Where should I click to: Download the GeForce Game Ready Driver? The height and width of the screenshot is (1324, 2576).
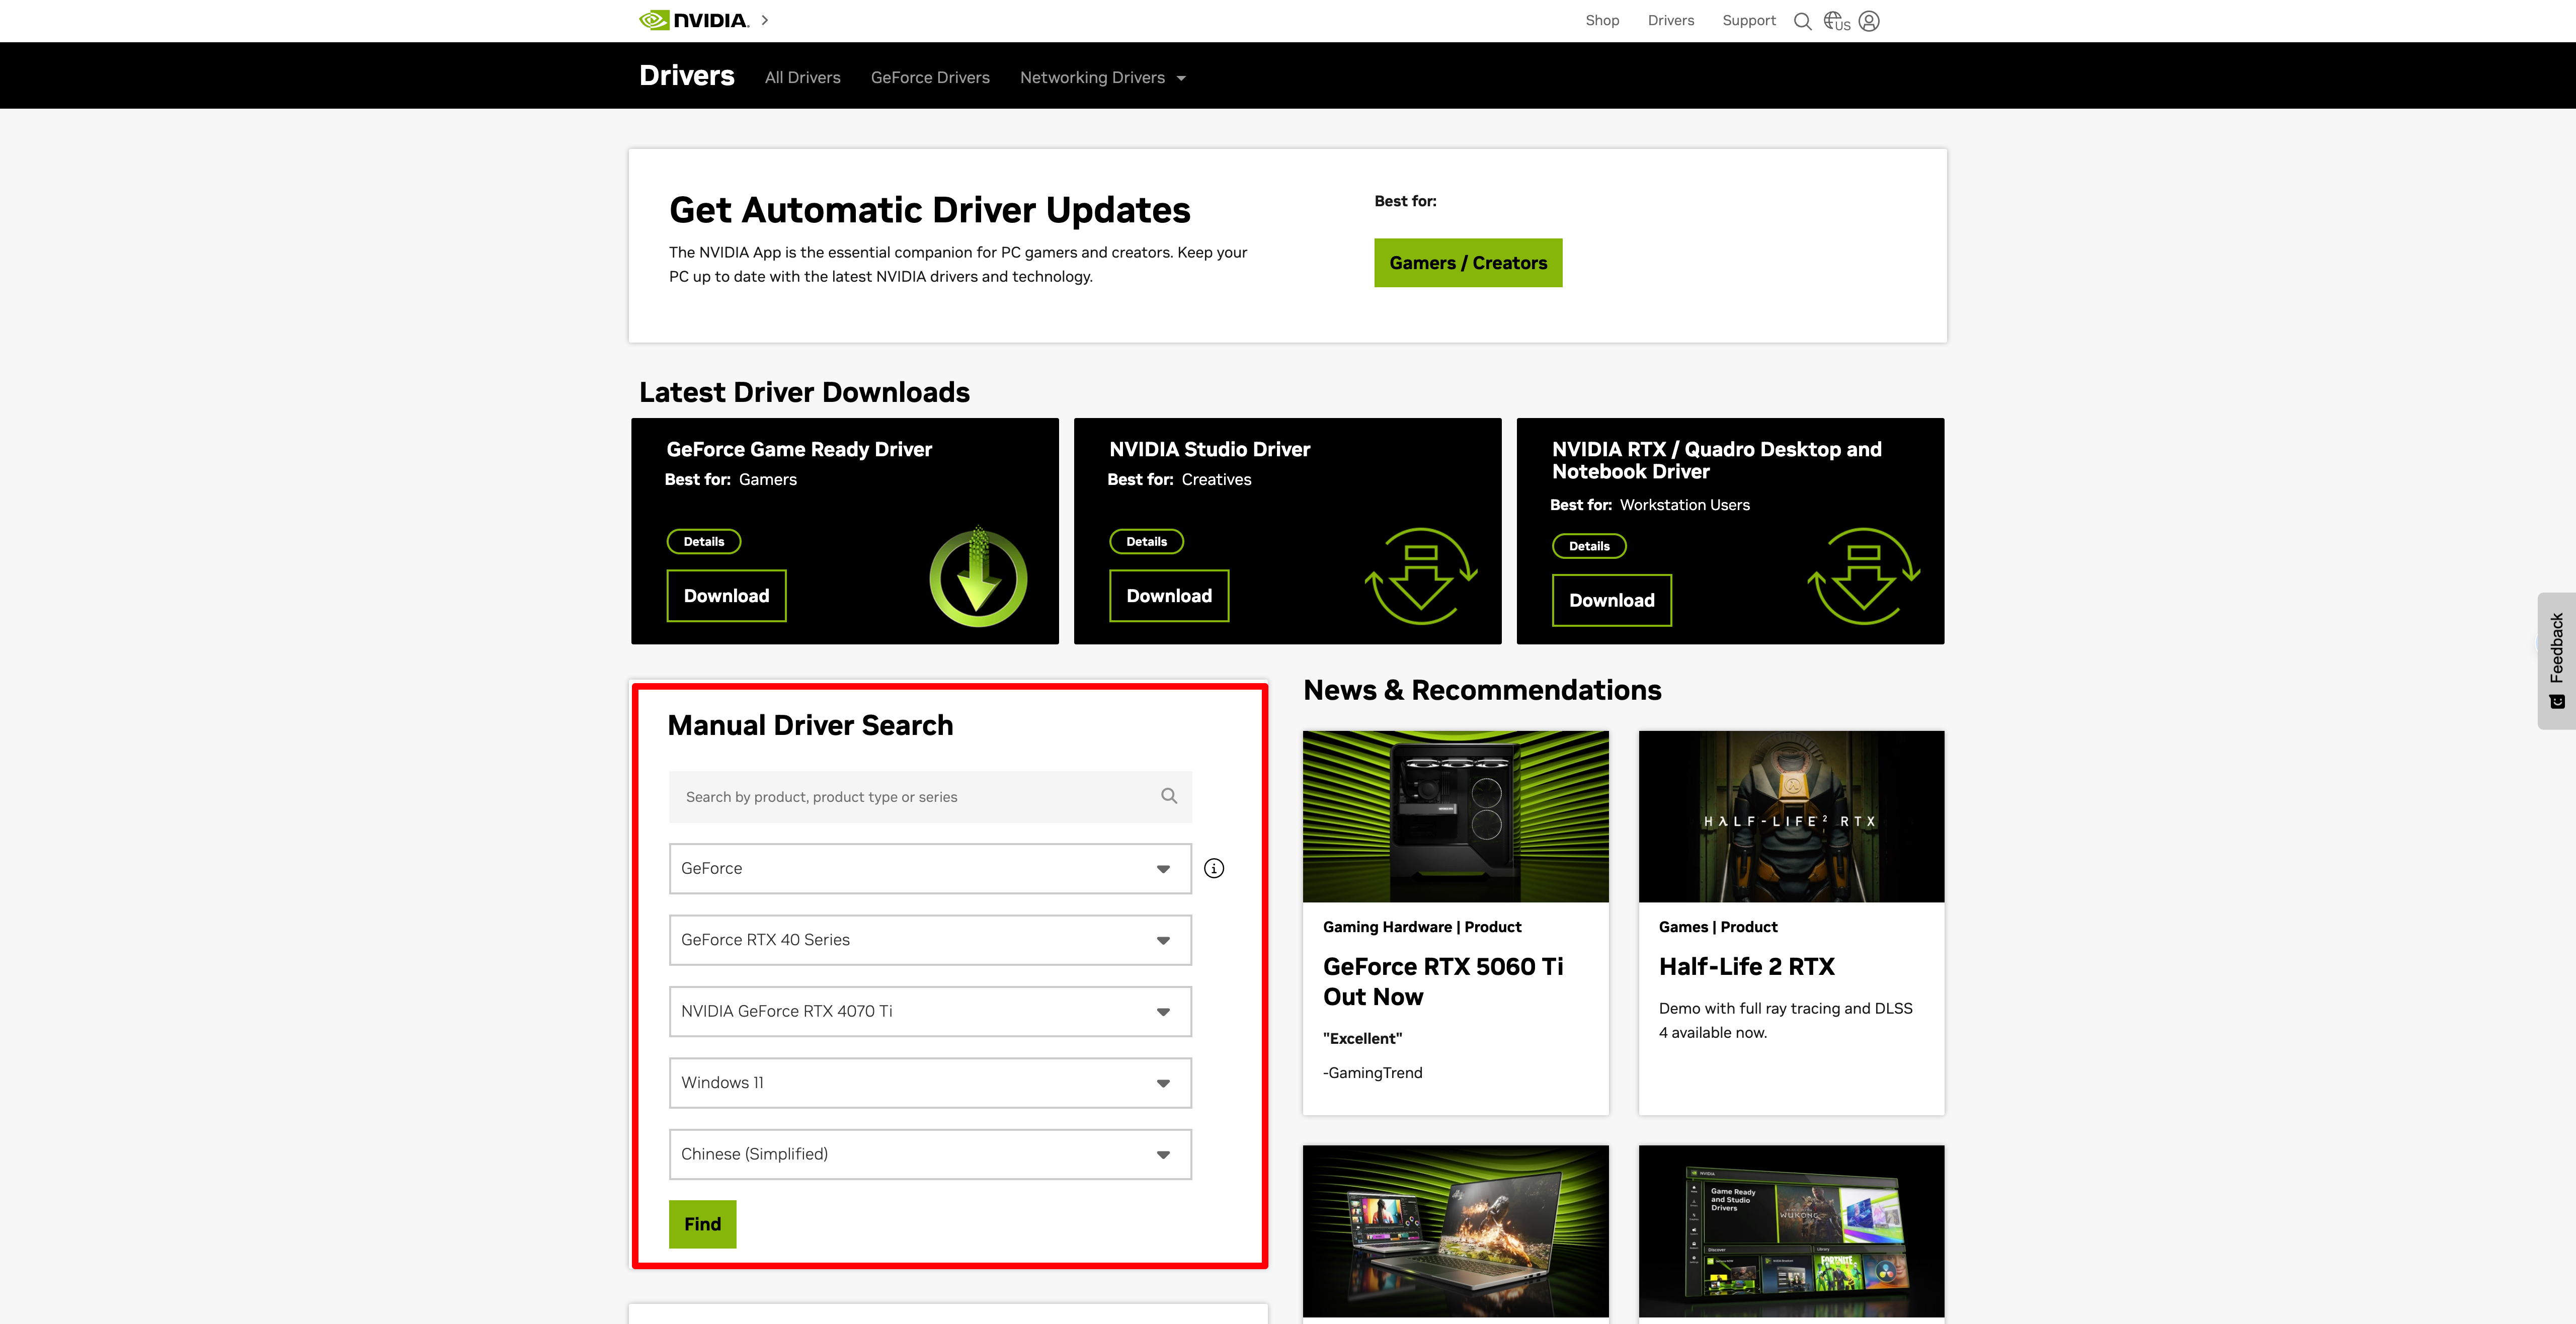click(727, 596)
